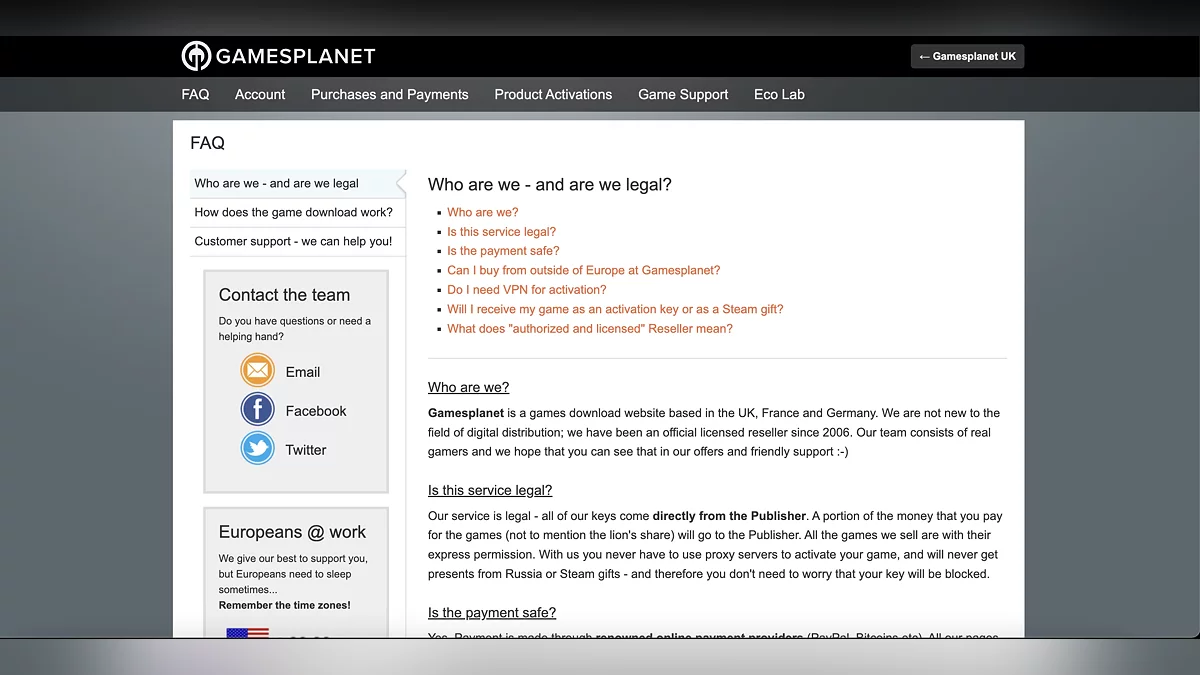Follow 'Will I receive my game as an activation key' link

click(615, 309)
